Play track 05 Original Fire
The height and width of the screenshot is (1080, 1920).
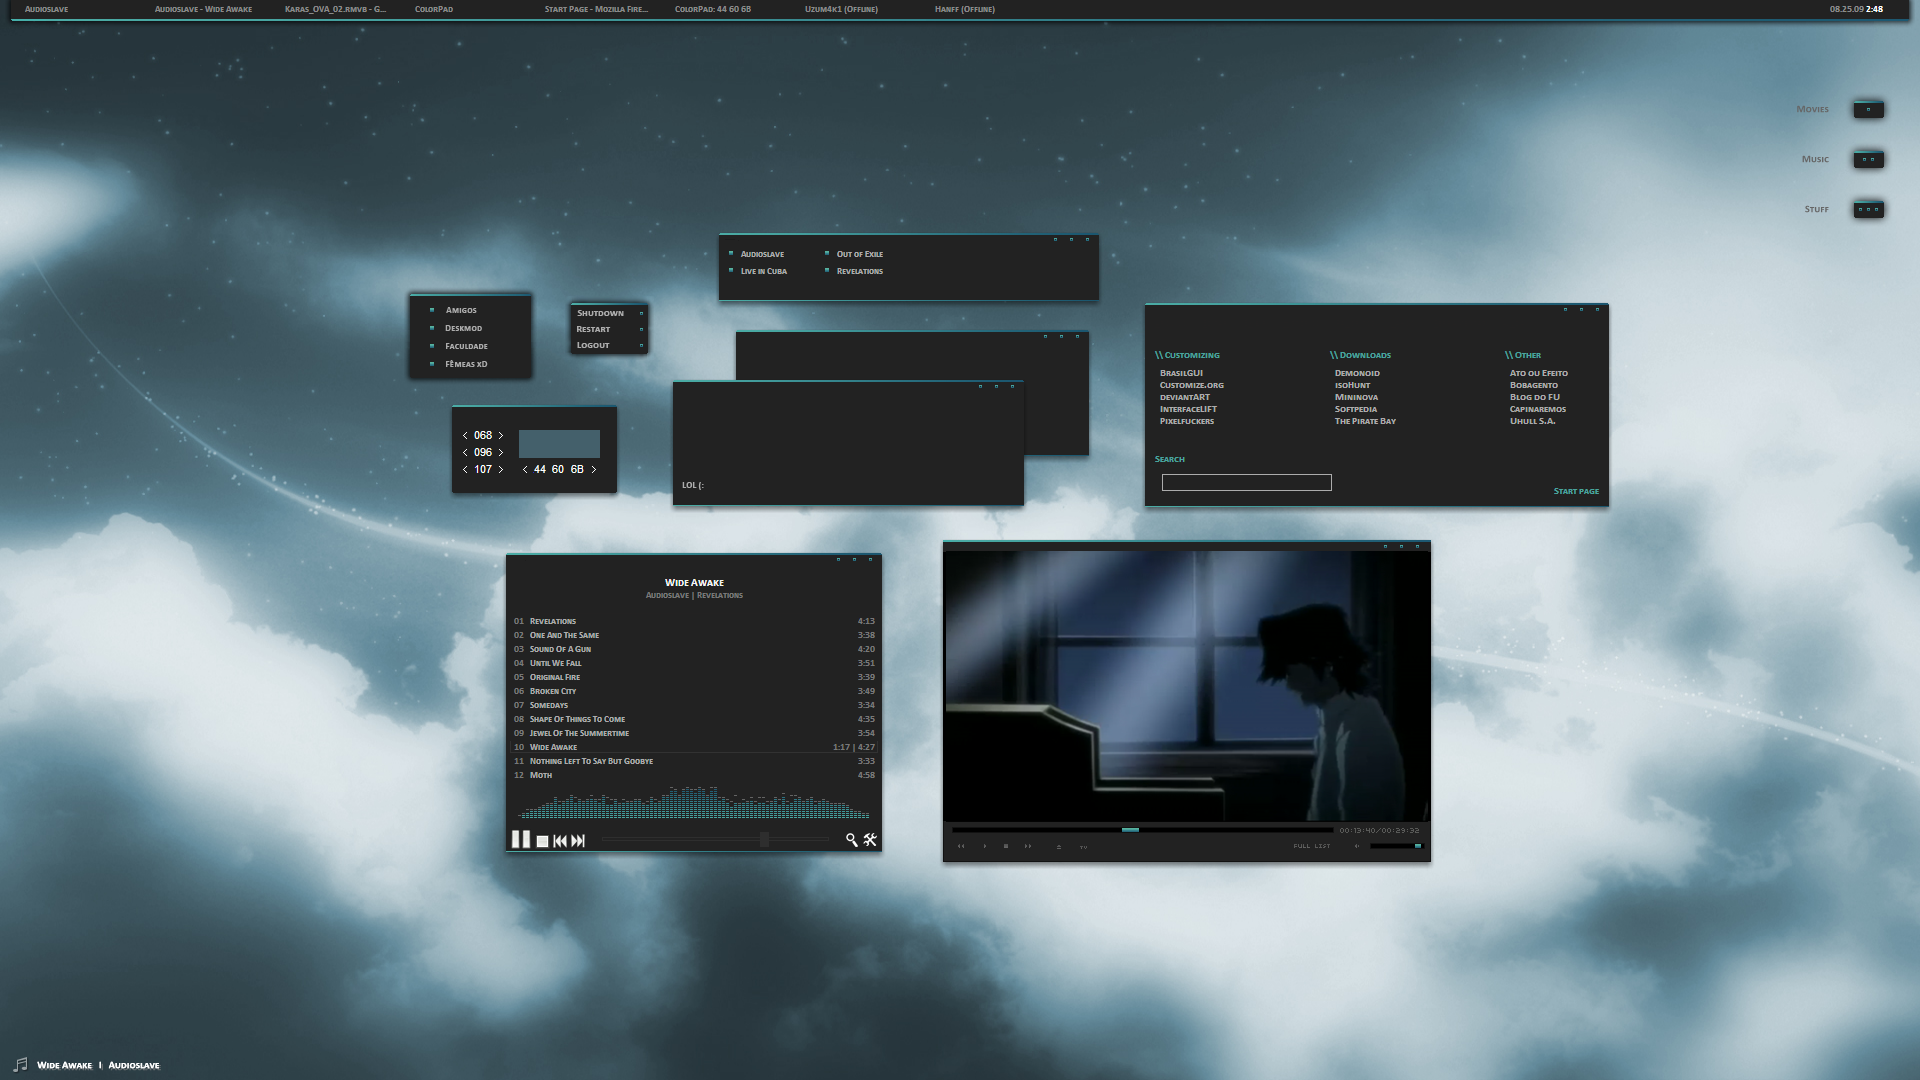694,677
